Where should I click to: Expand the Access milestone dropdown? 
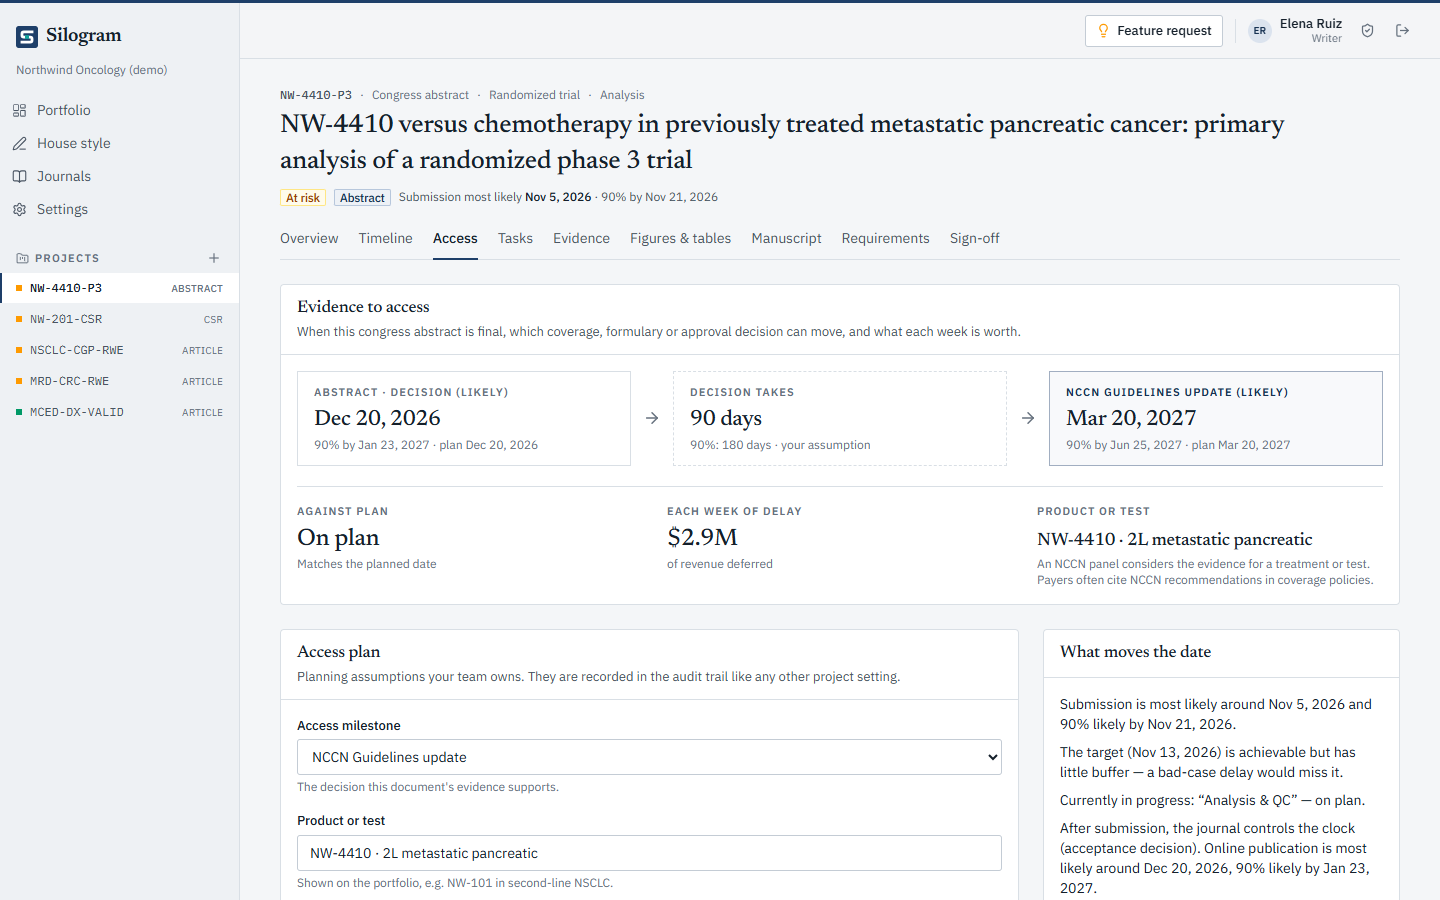(649, 757)
